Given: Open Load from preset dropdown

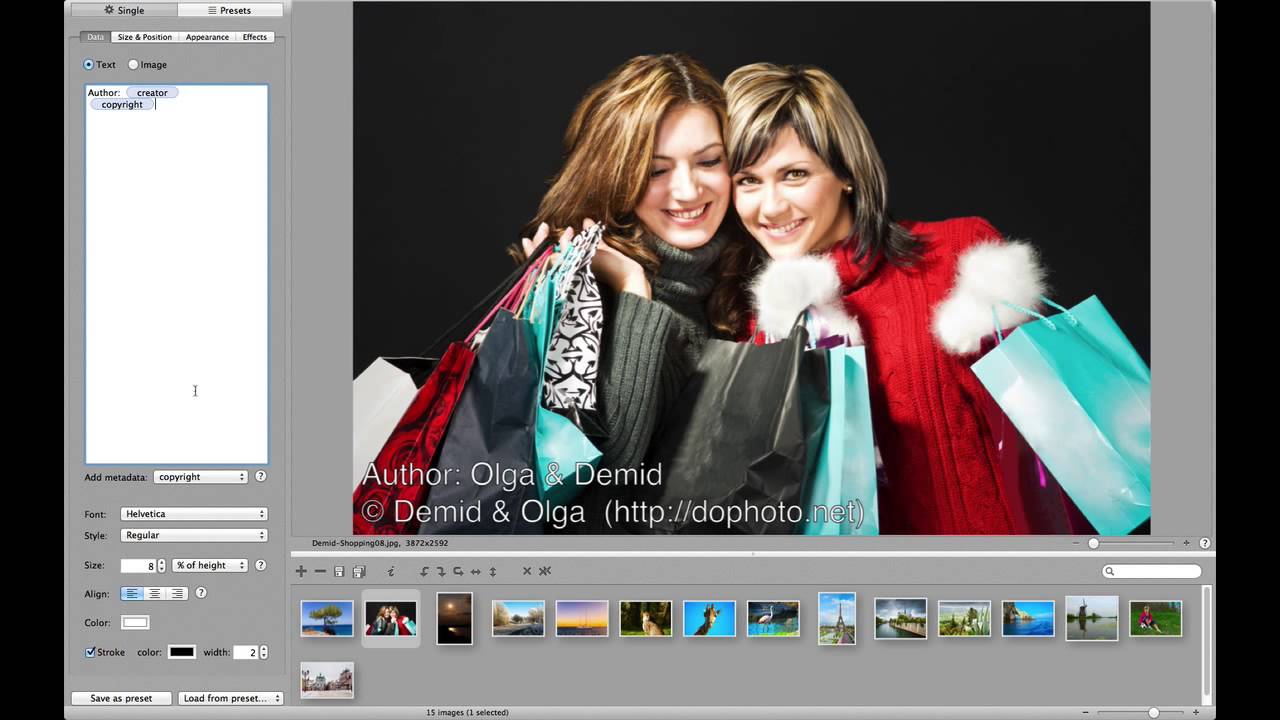Looking at the screenshot, I should tap(231, 698).
